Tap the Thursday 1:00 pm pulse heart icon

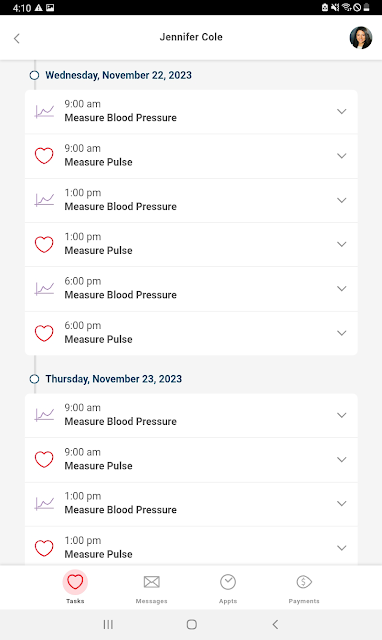click(x=44, y=548)
